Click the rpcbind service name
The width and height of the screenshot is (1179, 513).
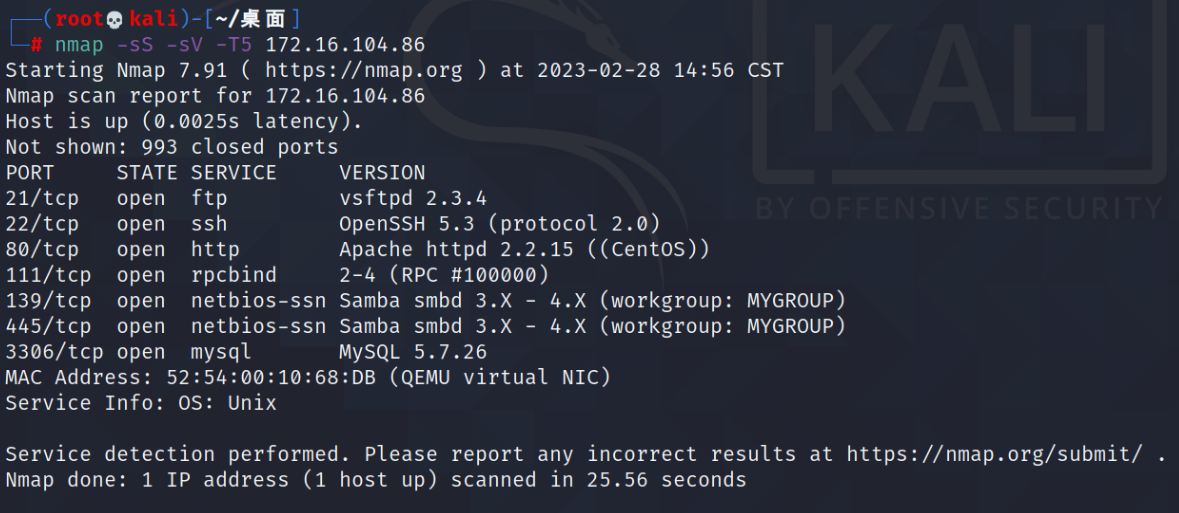pyautogui.click(x=234, y=275)
